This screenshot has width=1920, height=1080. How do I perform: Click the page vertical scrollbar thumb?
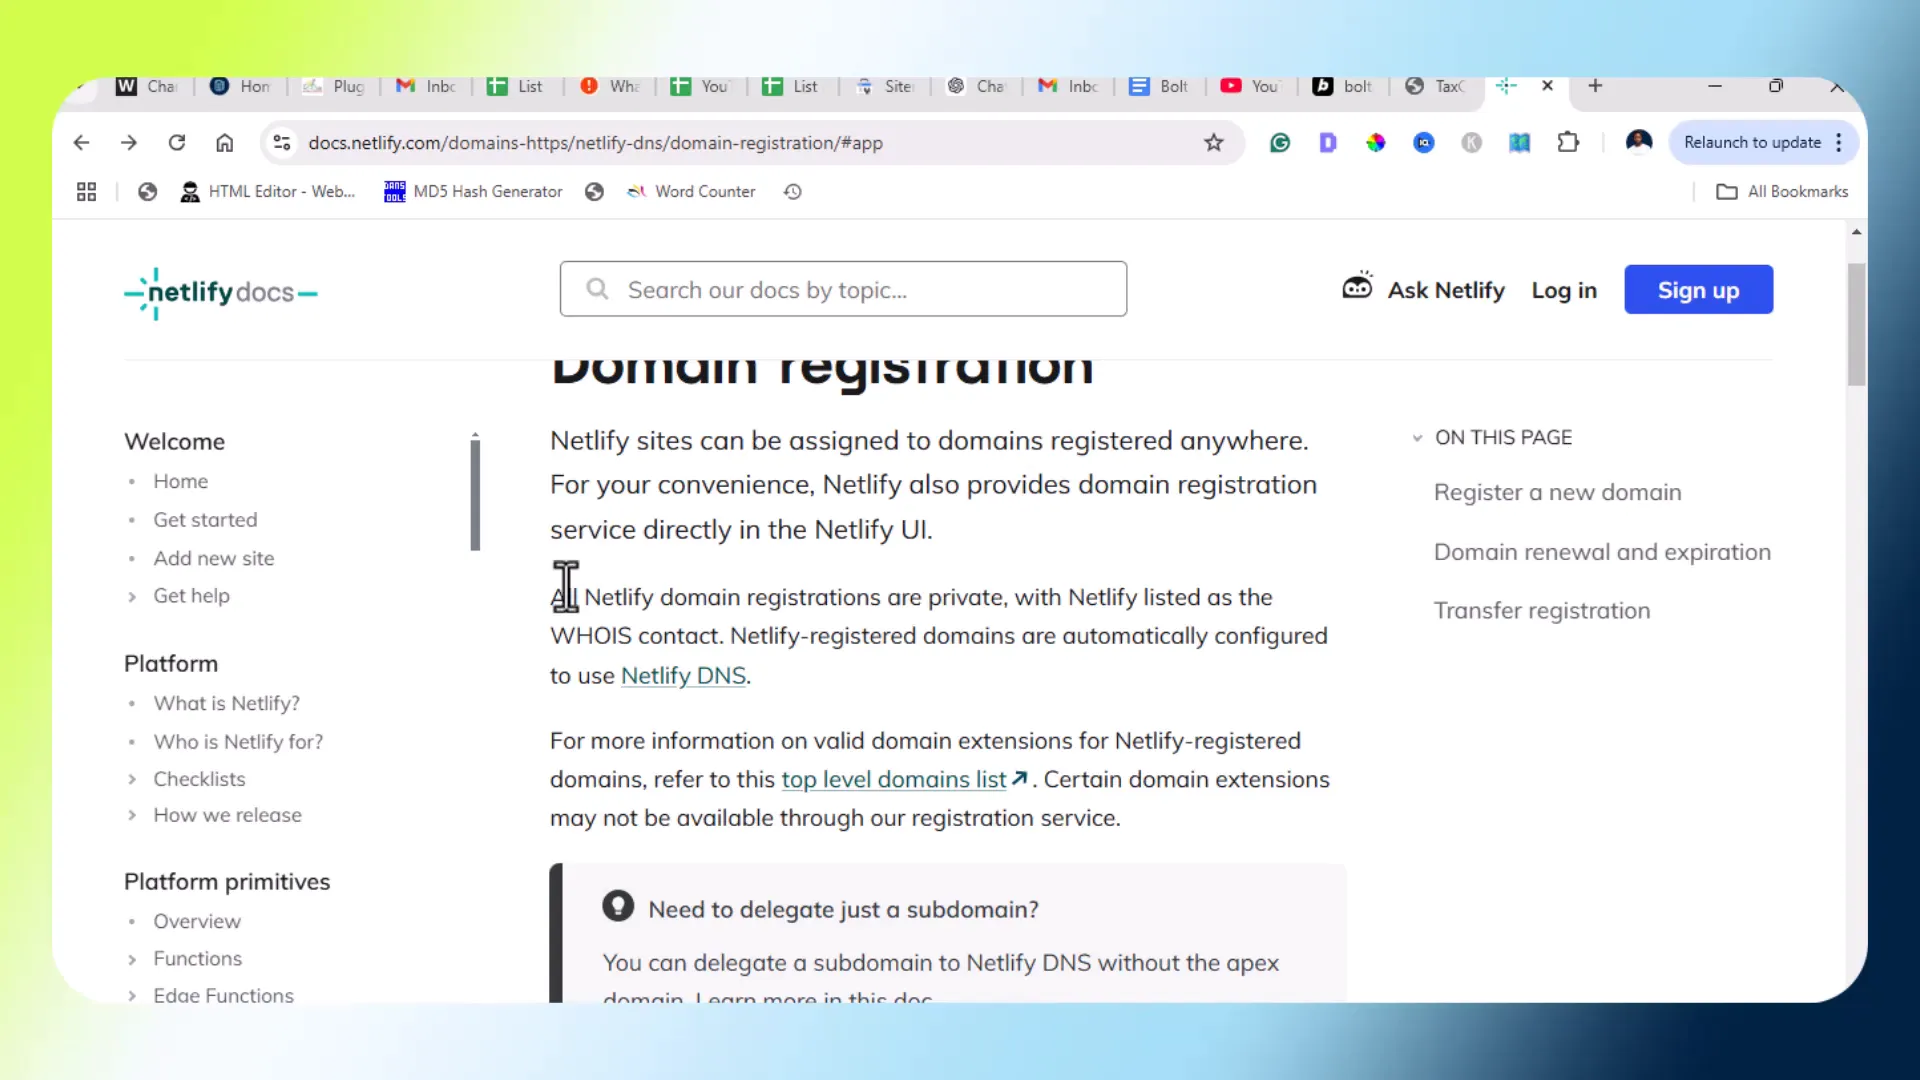pos(1856,324)
